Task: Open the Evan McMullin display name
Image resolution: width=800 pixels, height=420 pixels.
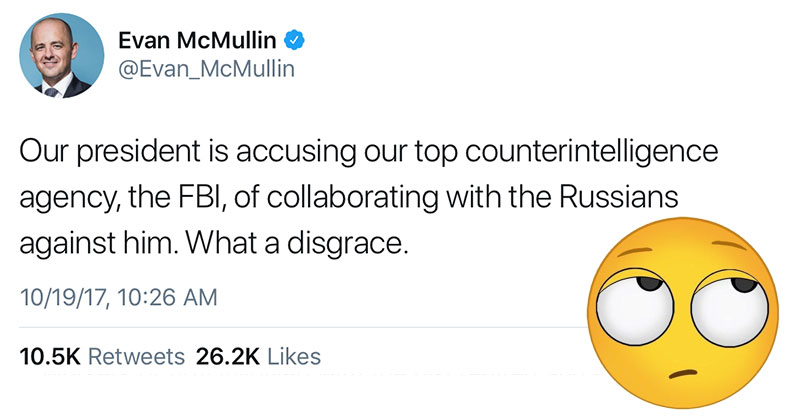Action: pos(201,42)
